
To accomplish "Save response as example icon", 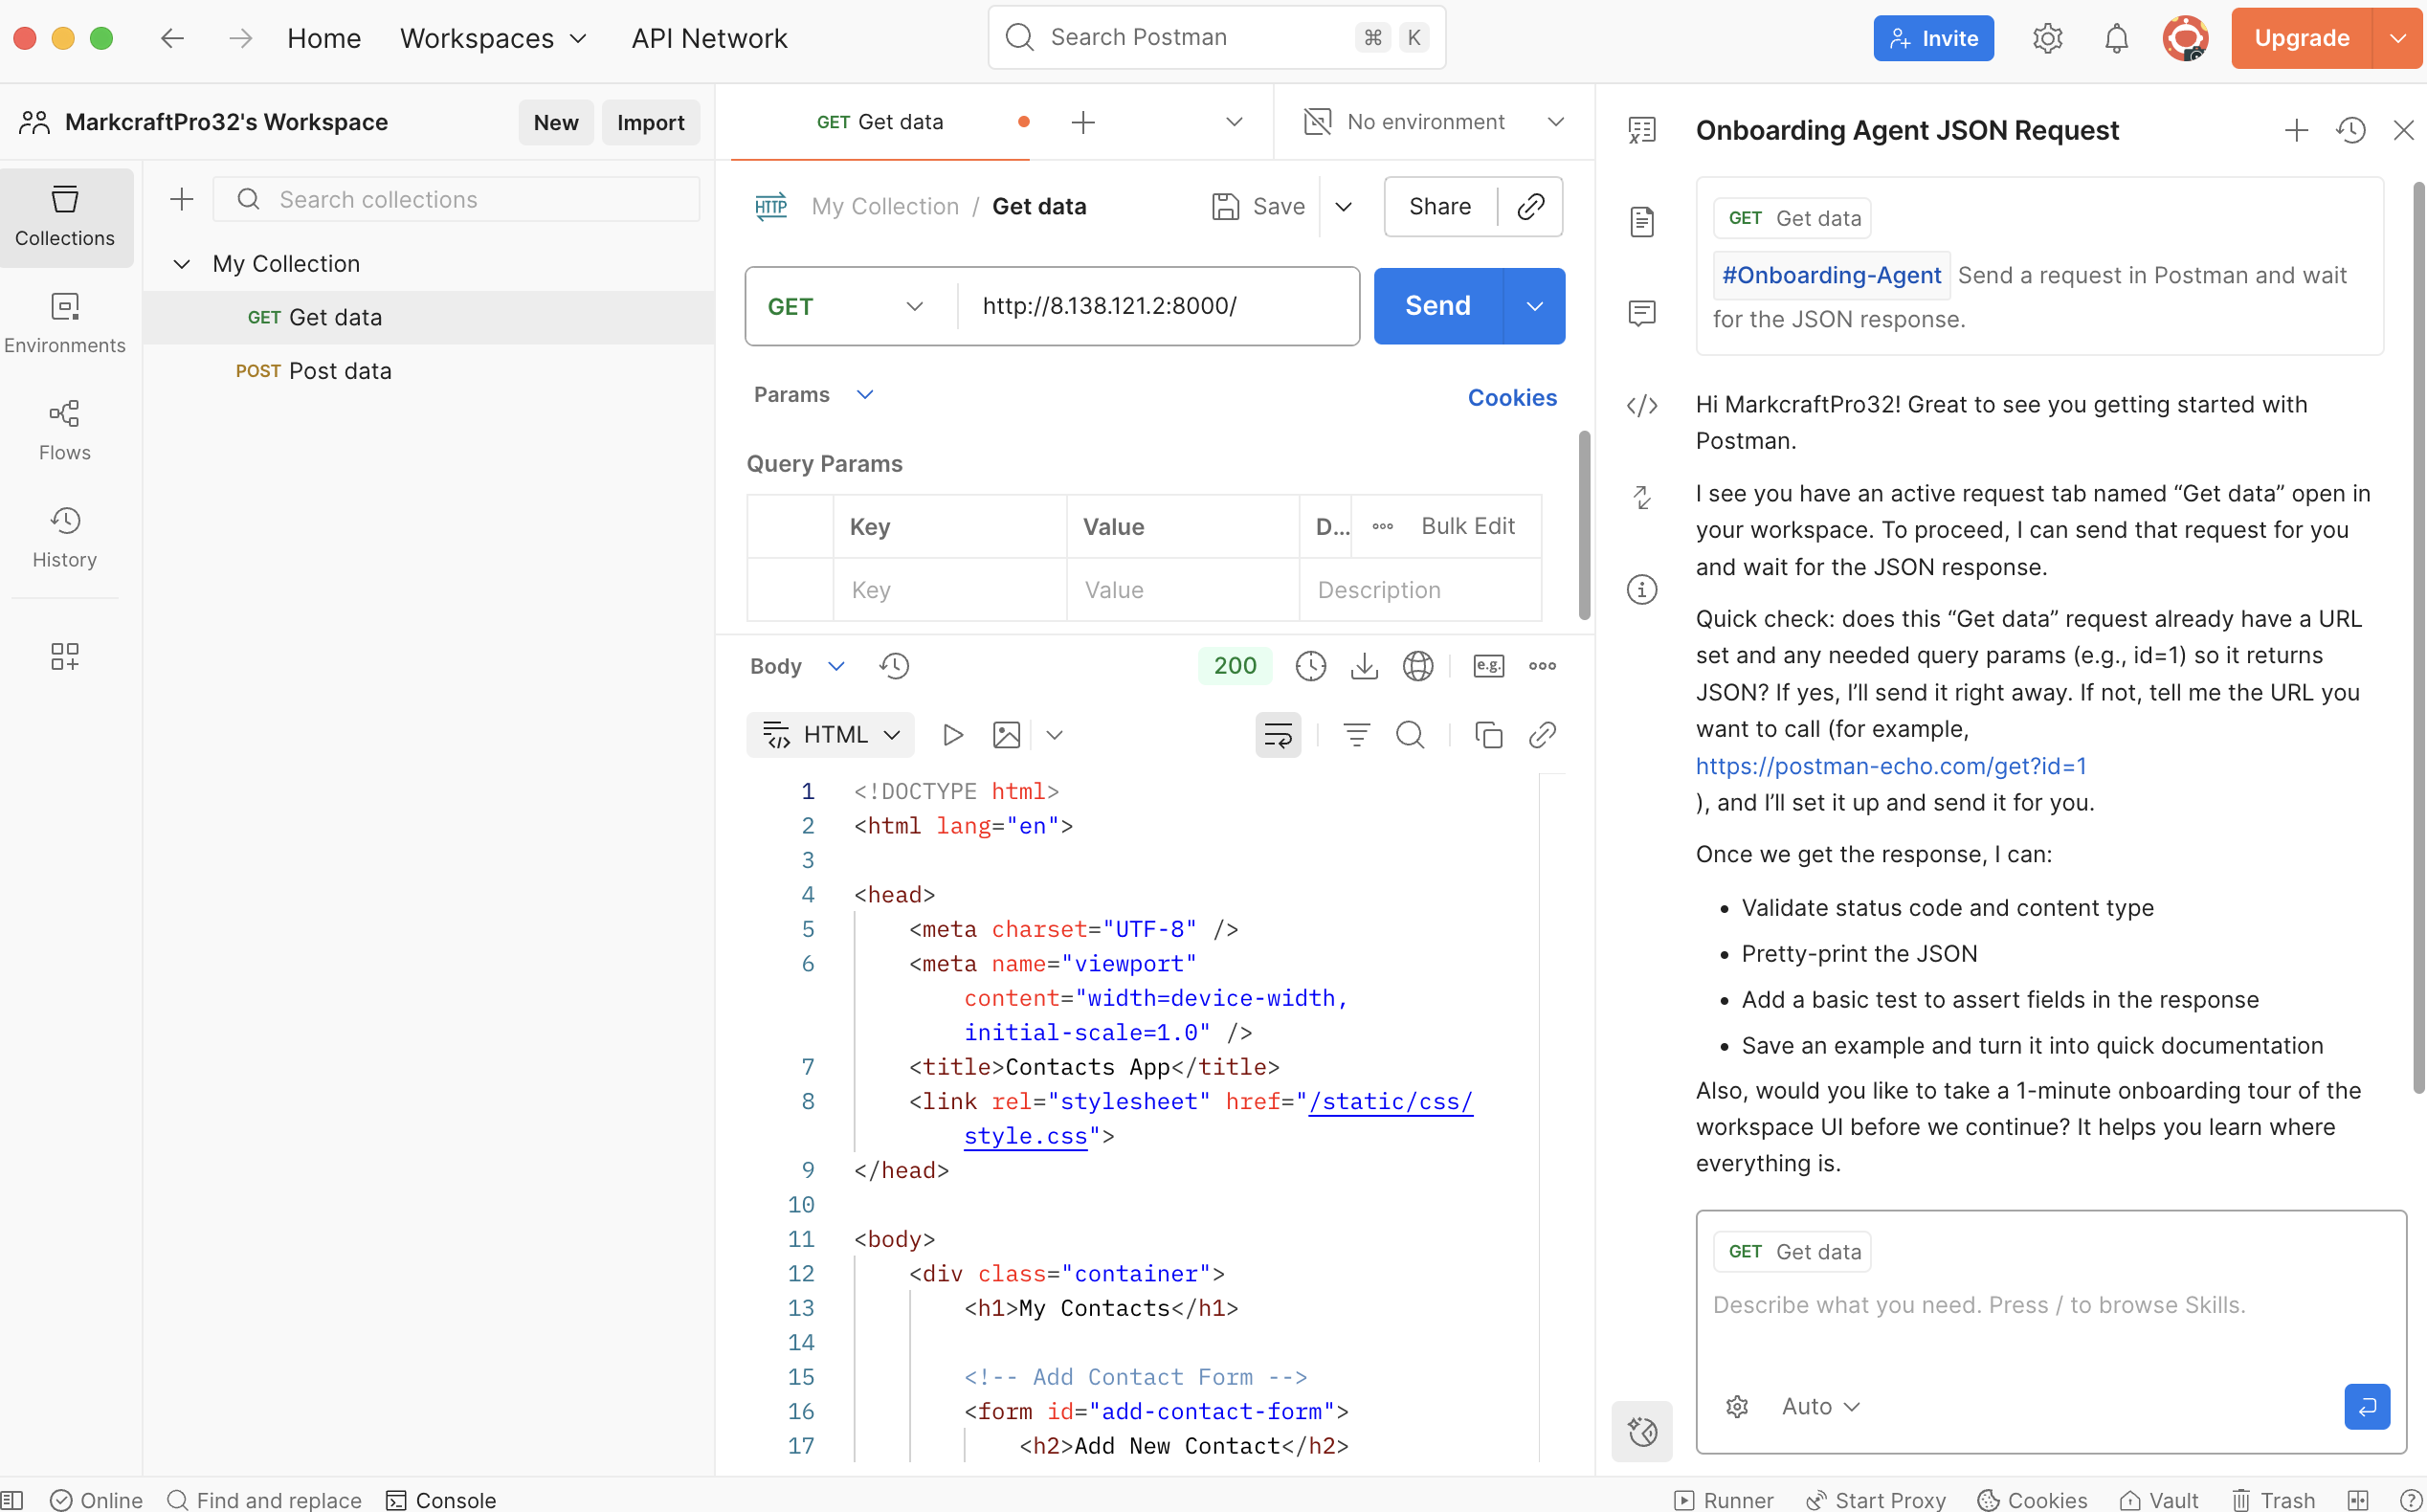I will (1489, 666).
